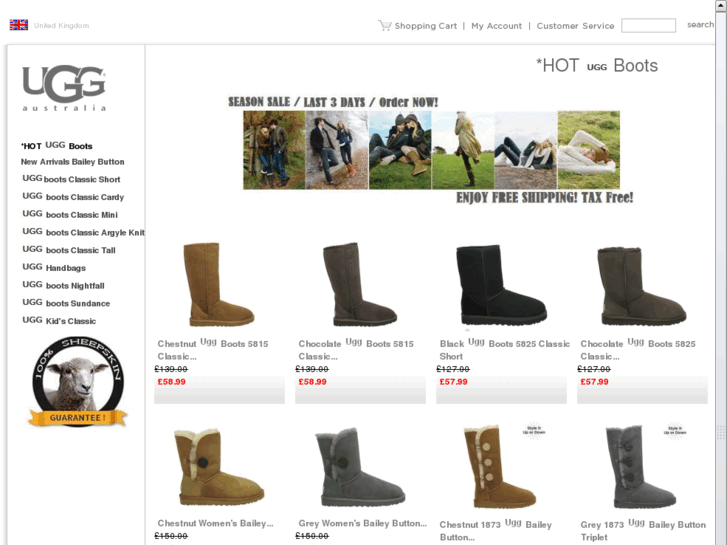View the Chocolate 5815 tall boot image
Viewport: 727px width, 545px height.
pos(360,284)
